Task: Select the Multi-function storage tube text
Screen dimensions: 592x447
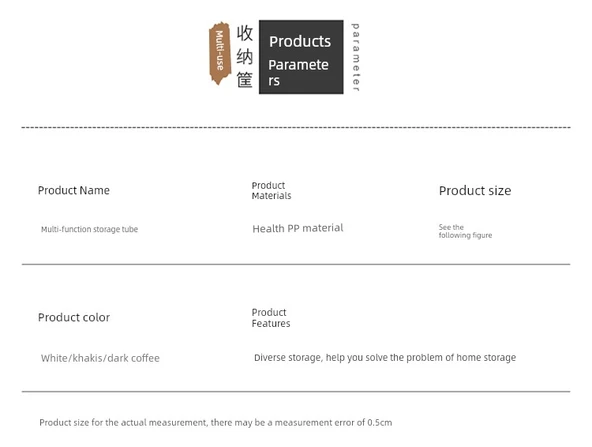Action: [89, 229]
